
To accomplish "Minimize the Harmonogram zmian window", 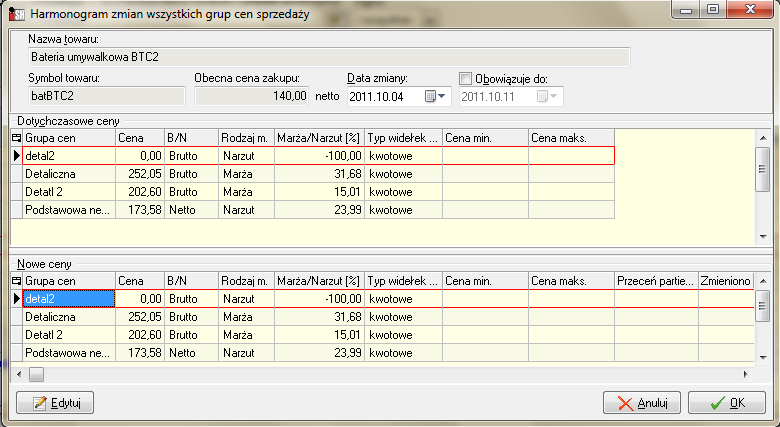I will (x=686, y=9).
